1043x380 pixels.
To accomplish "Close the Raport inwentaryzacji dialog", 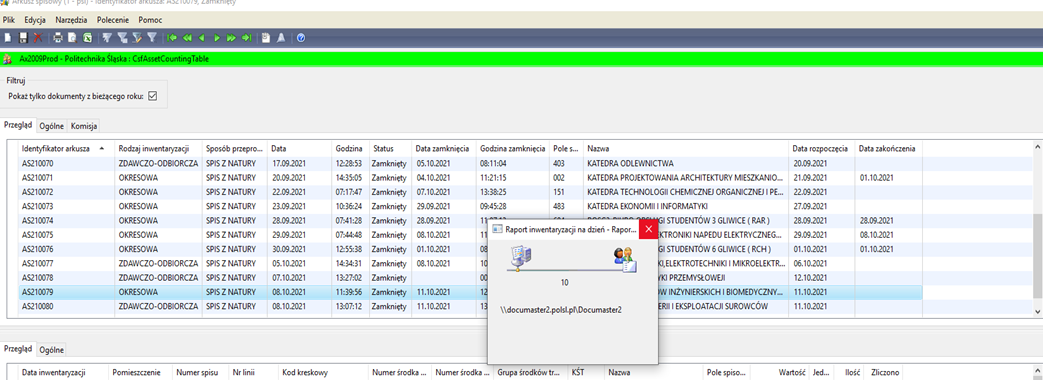I will 649,228.
